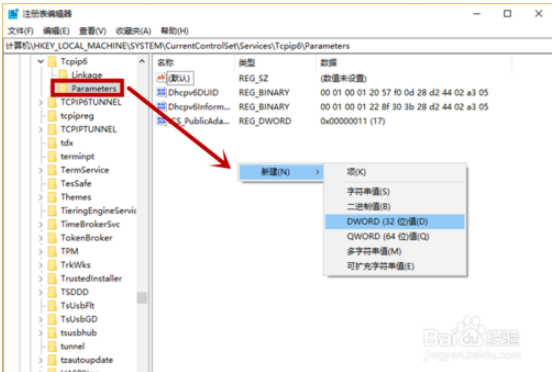Screen dimensions: 553x372
Task: Choose 字符串值(S) from the New submenu
Action: 395,191
